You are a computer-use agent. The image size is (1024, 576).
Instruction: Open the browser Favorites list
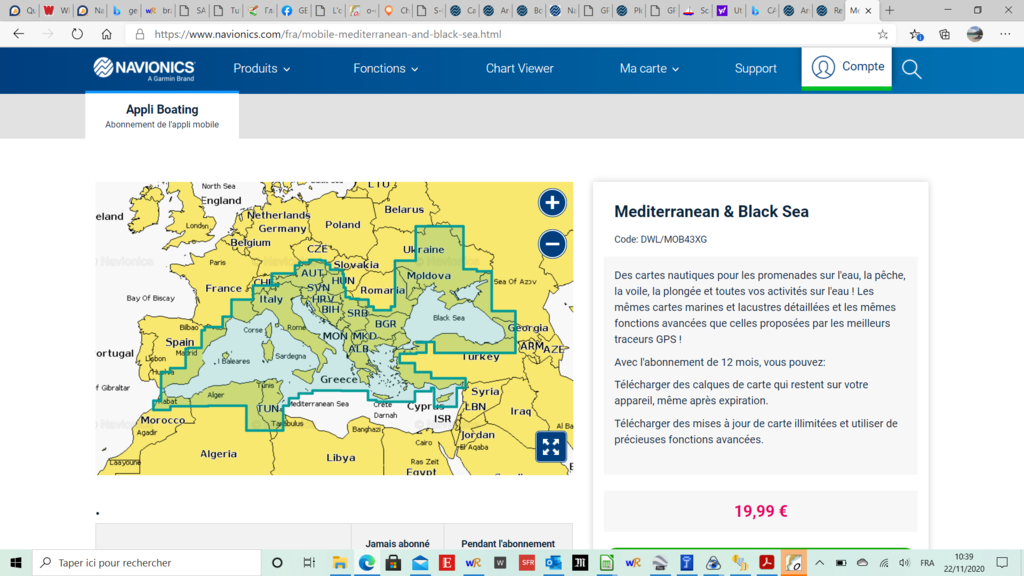[916, 34]
